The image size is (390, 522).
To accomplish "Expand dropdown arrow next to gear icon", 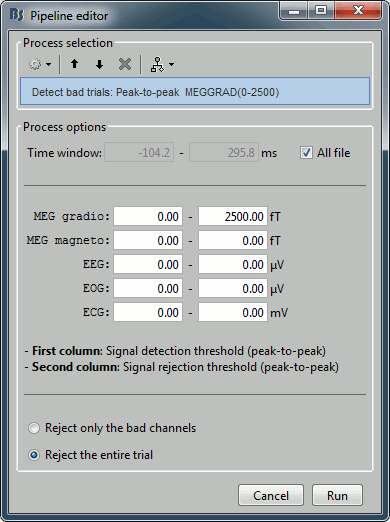I will (49, 64).
